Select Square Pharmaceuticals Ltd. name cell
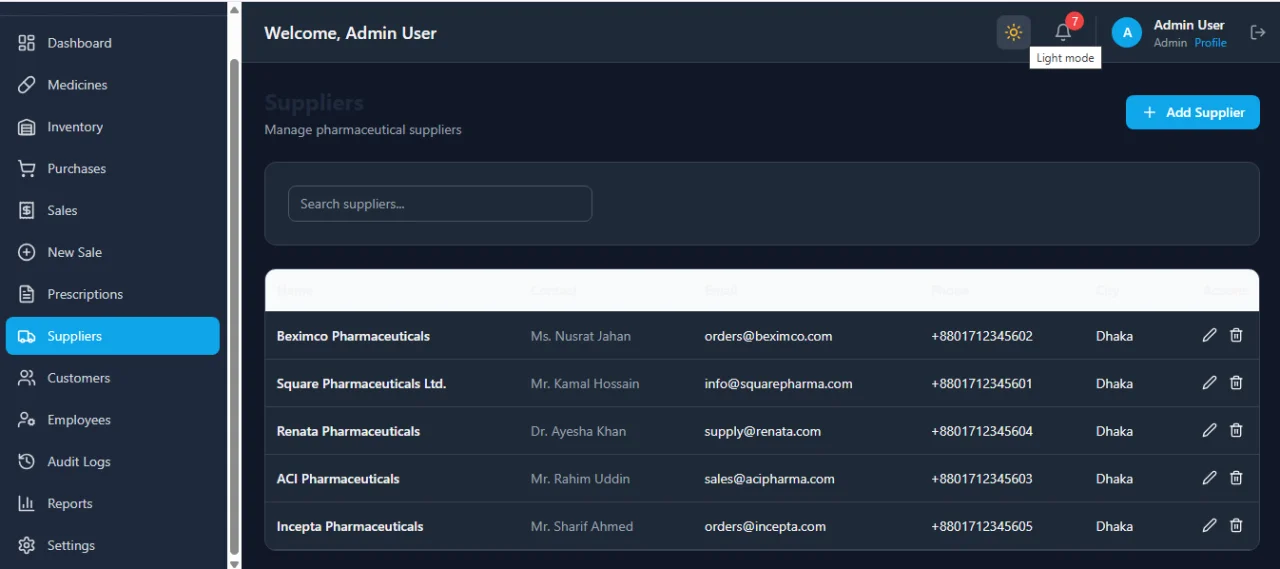This screenshot has height=569, width=1280. 361,384
